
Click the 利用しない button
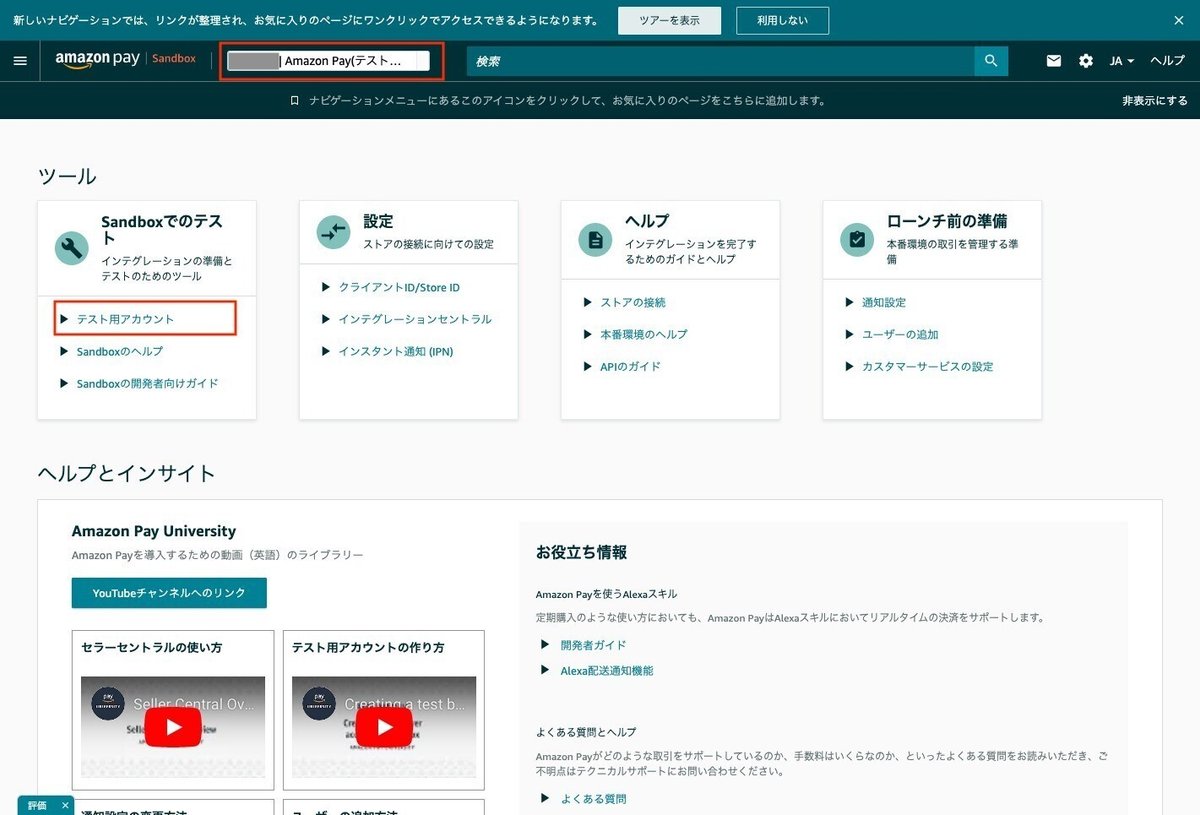coord(783,20)
